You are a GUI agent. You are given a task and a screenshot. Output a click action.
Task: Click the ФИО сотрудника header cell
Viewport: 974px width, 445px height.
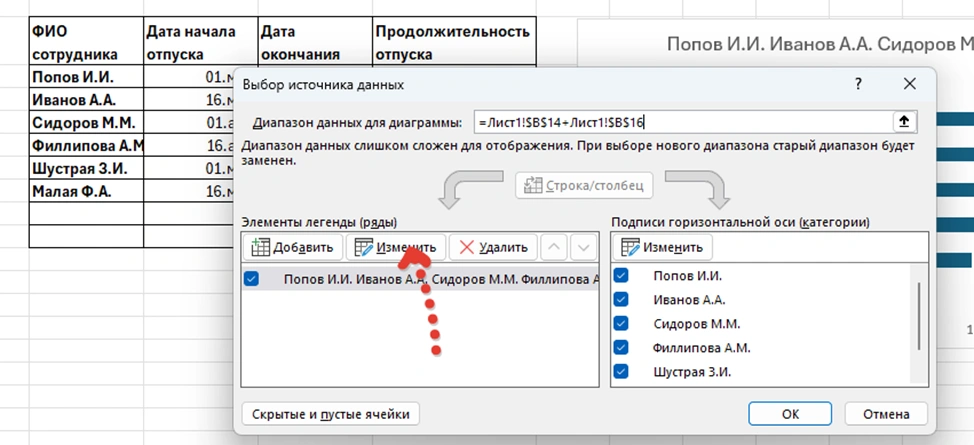click(86, 42)
